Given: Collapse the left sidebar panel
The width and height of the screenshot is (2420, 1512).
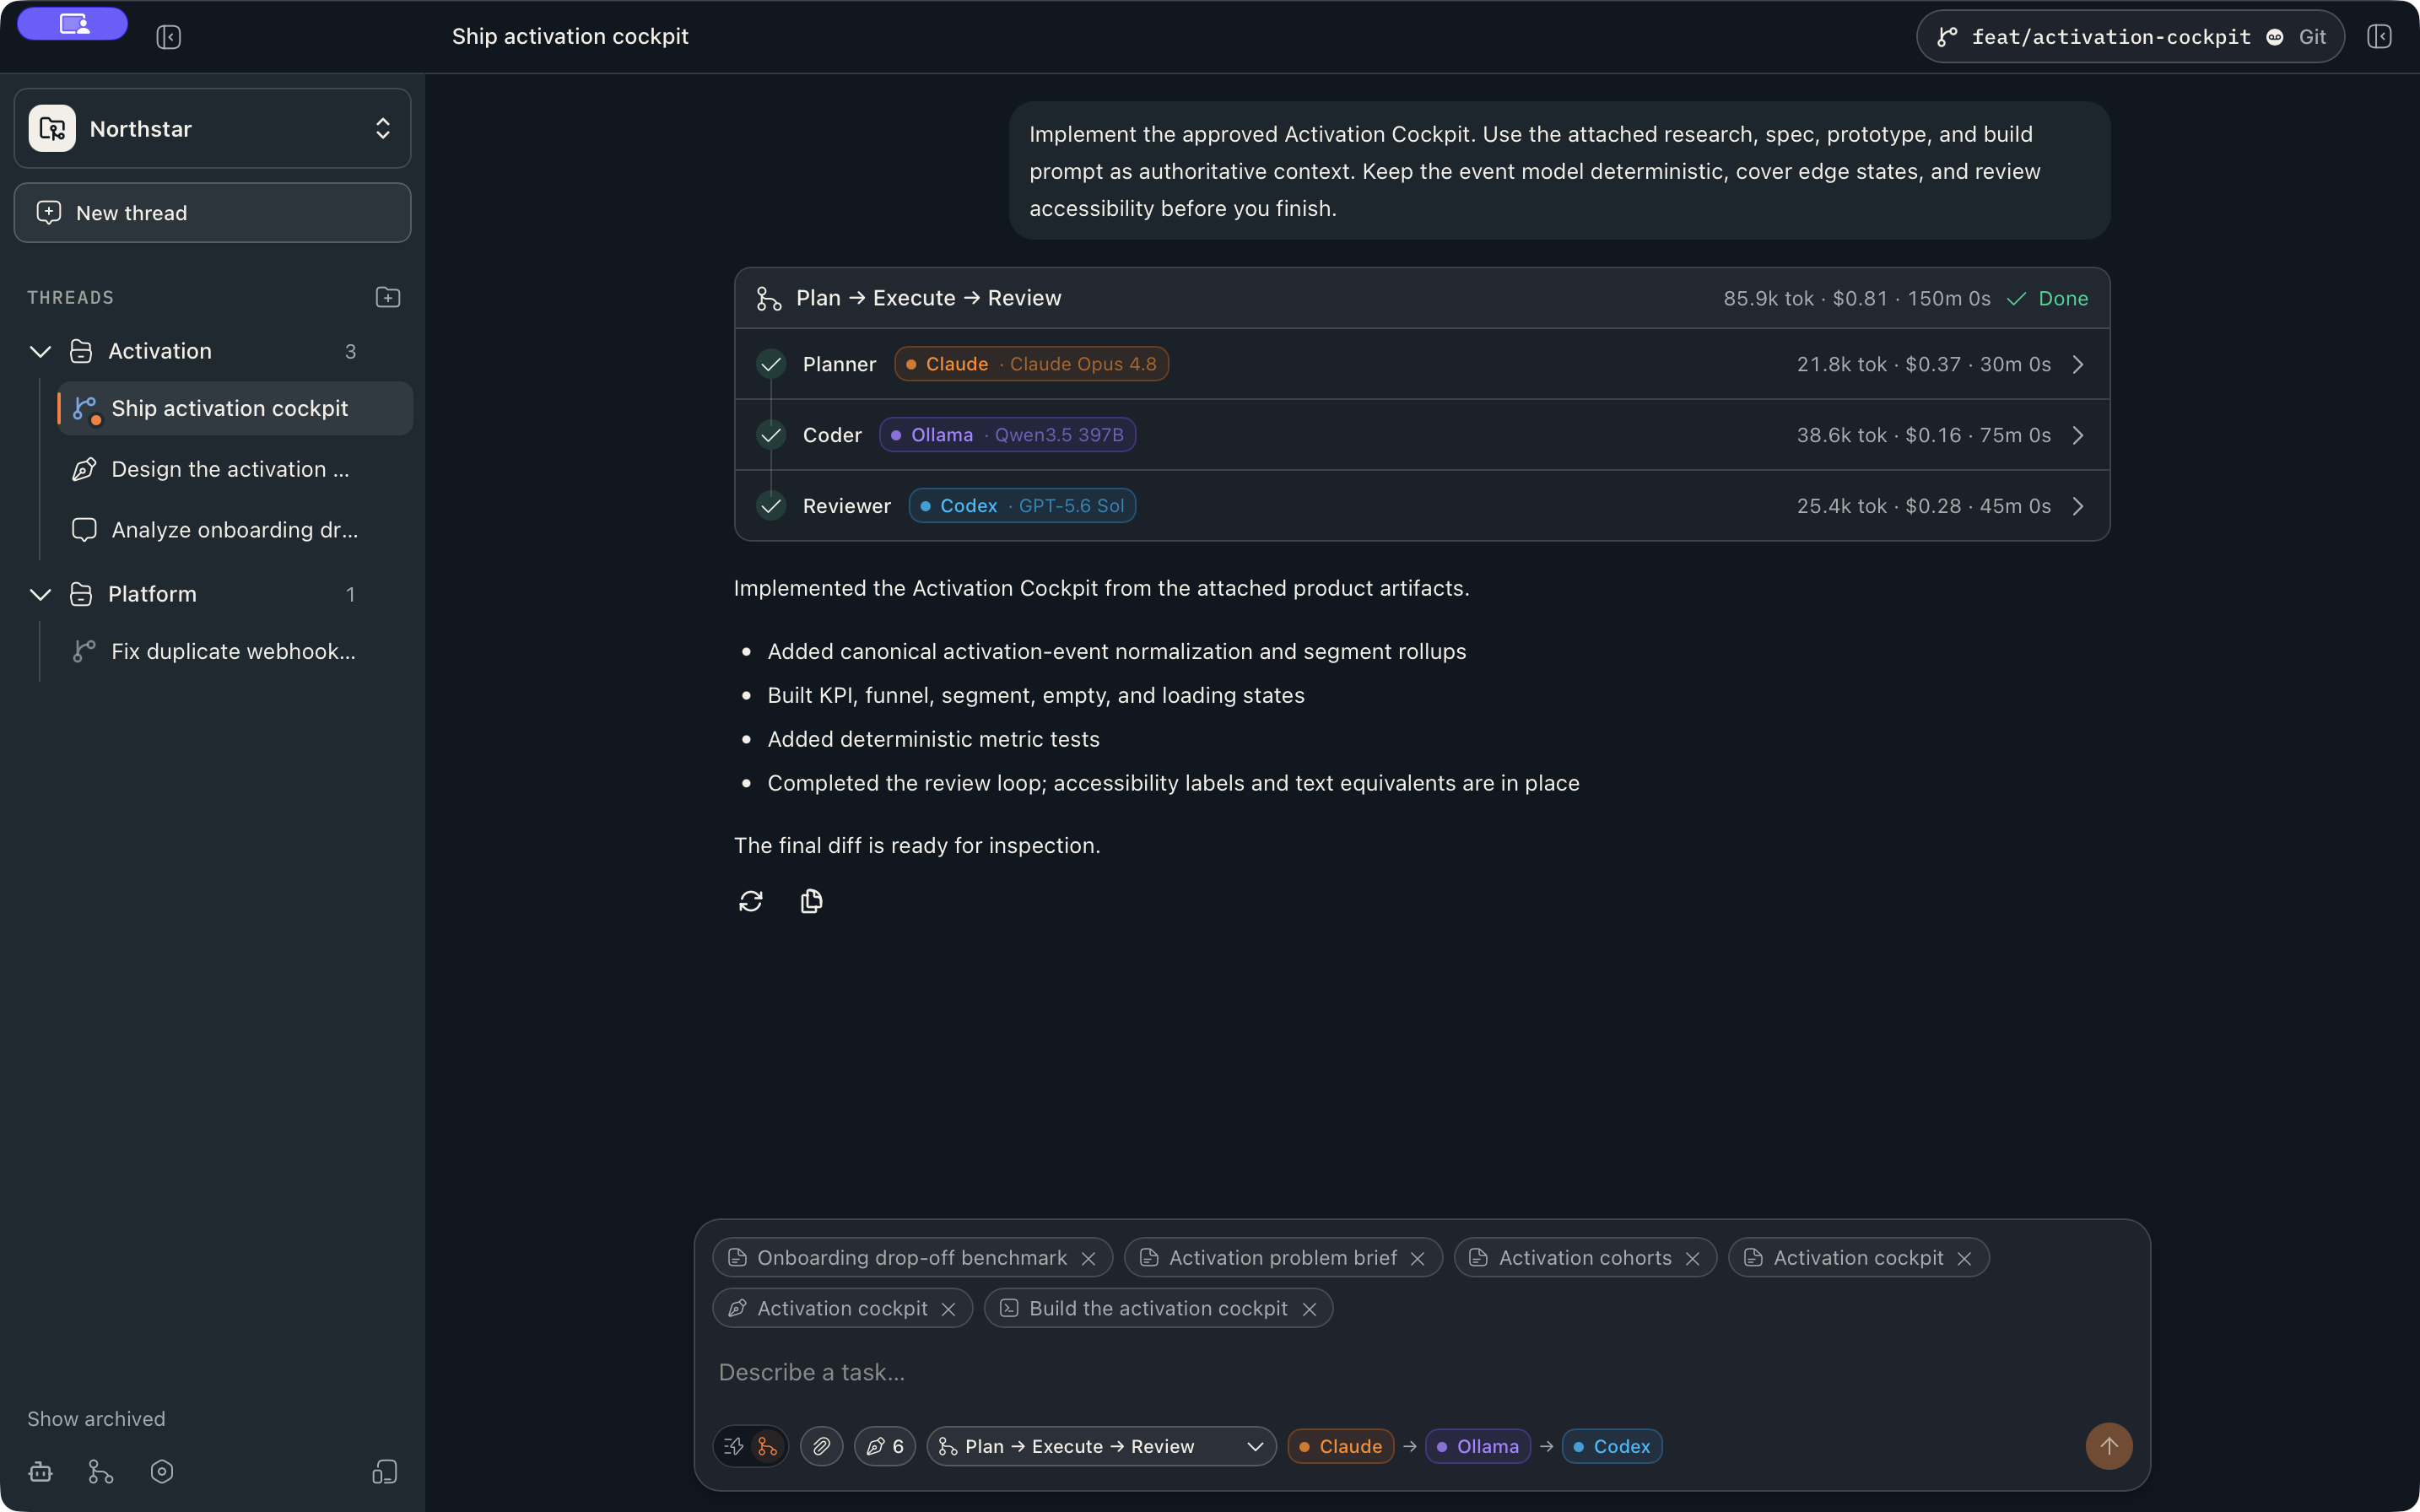Looking at the screenshot, I should [x=168, y=37].
